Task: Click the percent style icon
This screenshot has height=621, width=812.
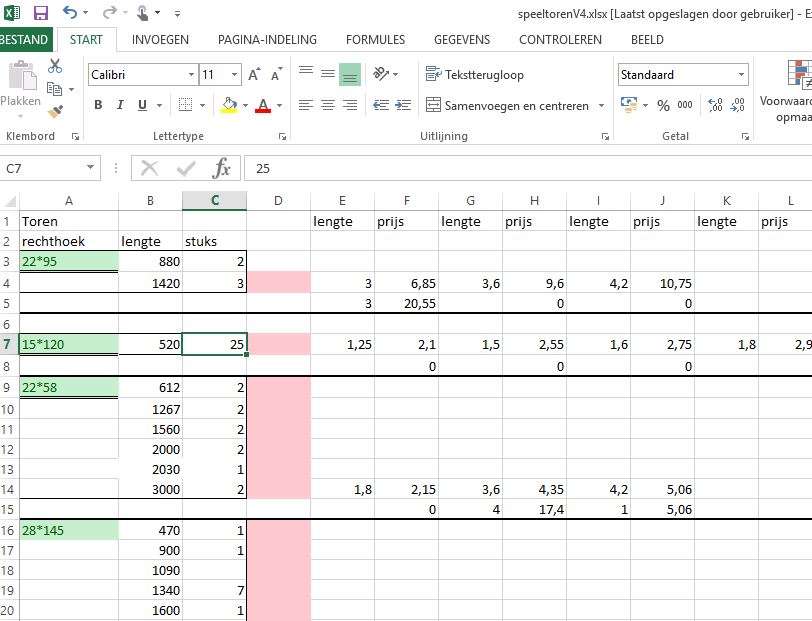Action: click(664, 105)
